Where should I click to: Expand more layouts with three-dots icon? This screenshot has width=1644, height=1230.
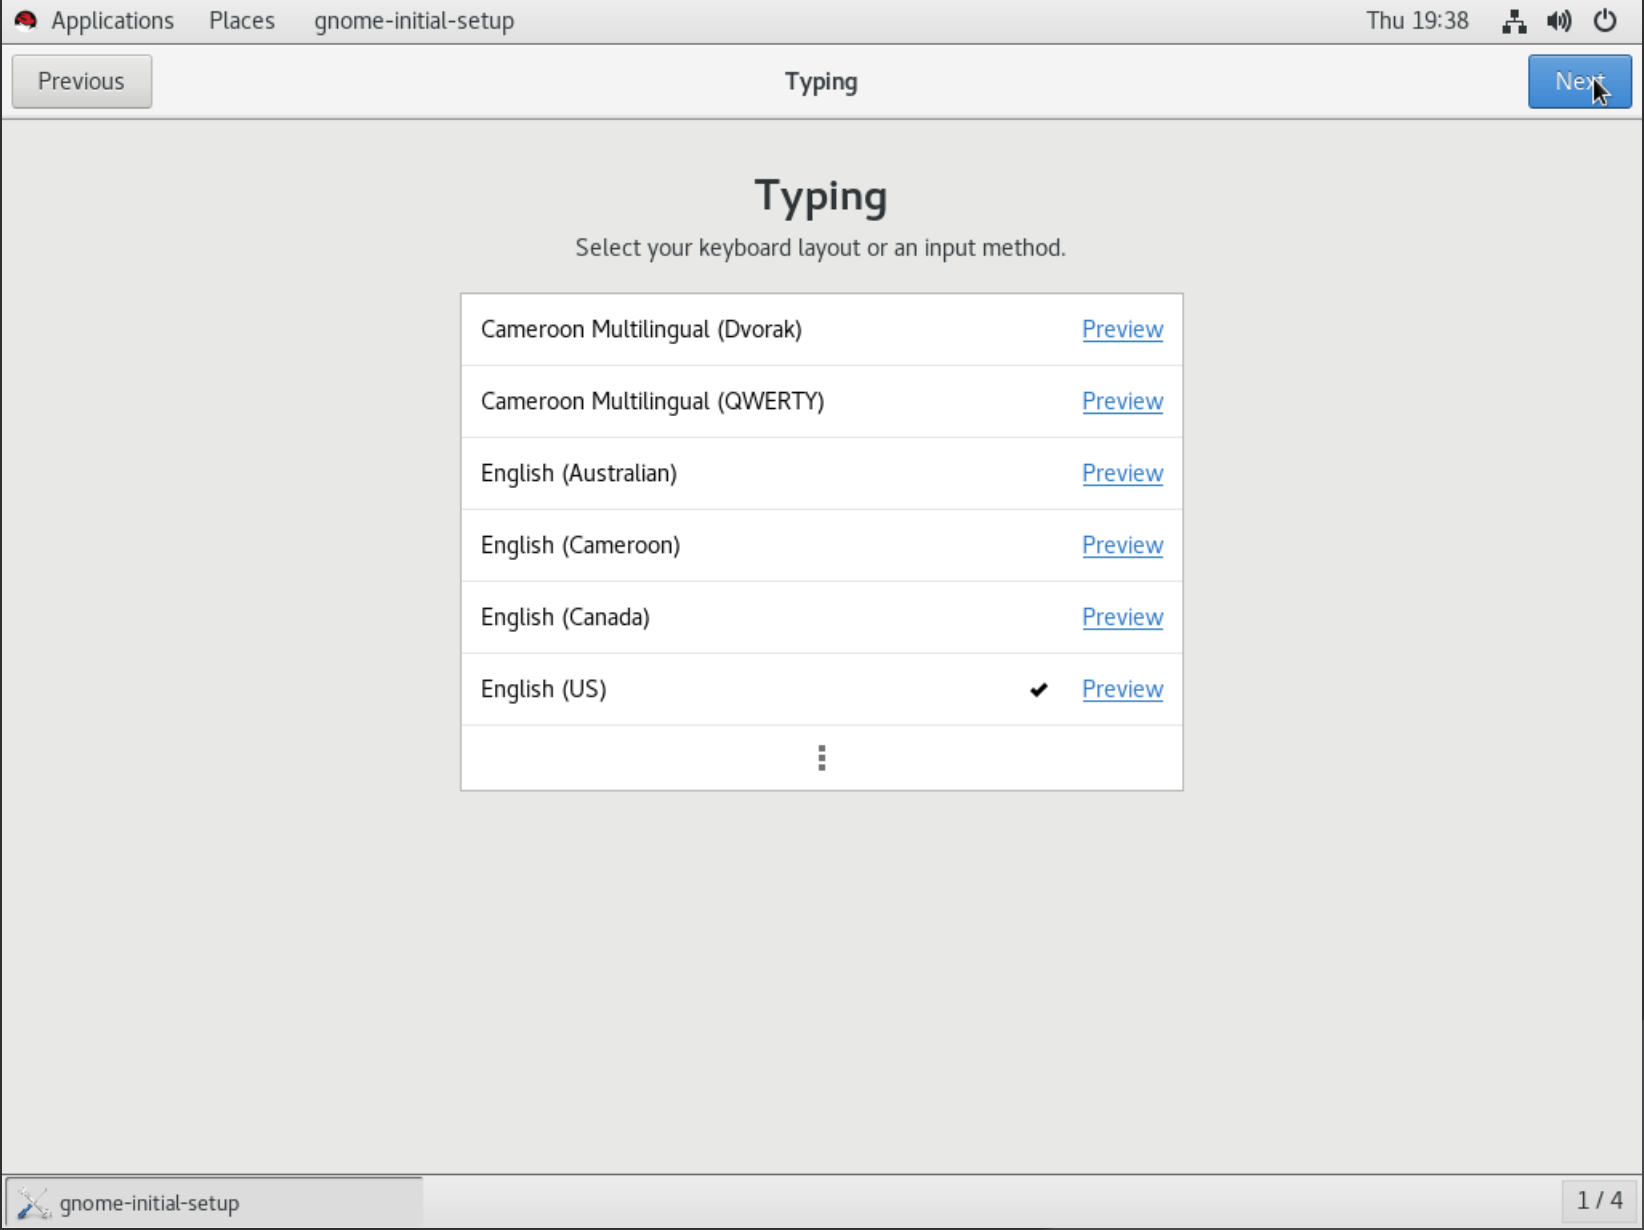click(x=821, y=758)
